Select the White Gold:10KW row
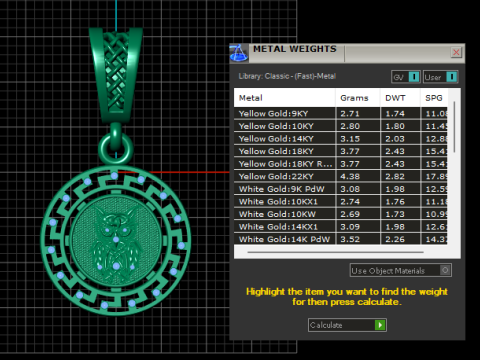480x360 pixels. (341, 214)
